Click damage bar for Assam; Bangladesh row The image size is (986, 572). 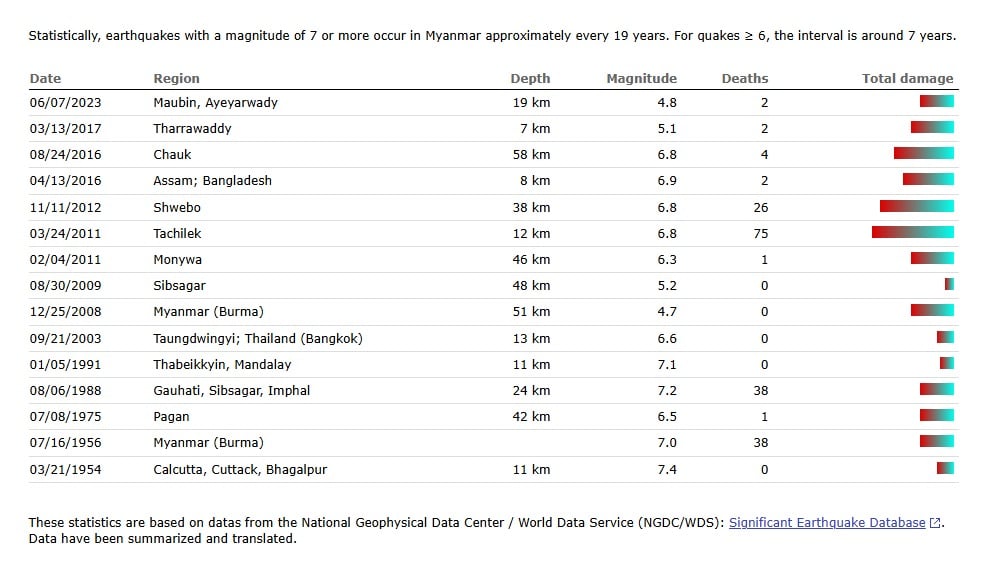tap(928, 179)
